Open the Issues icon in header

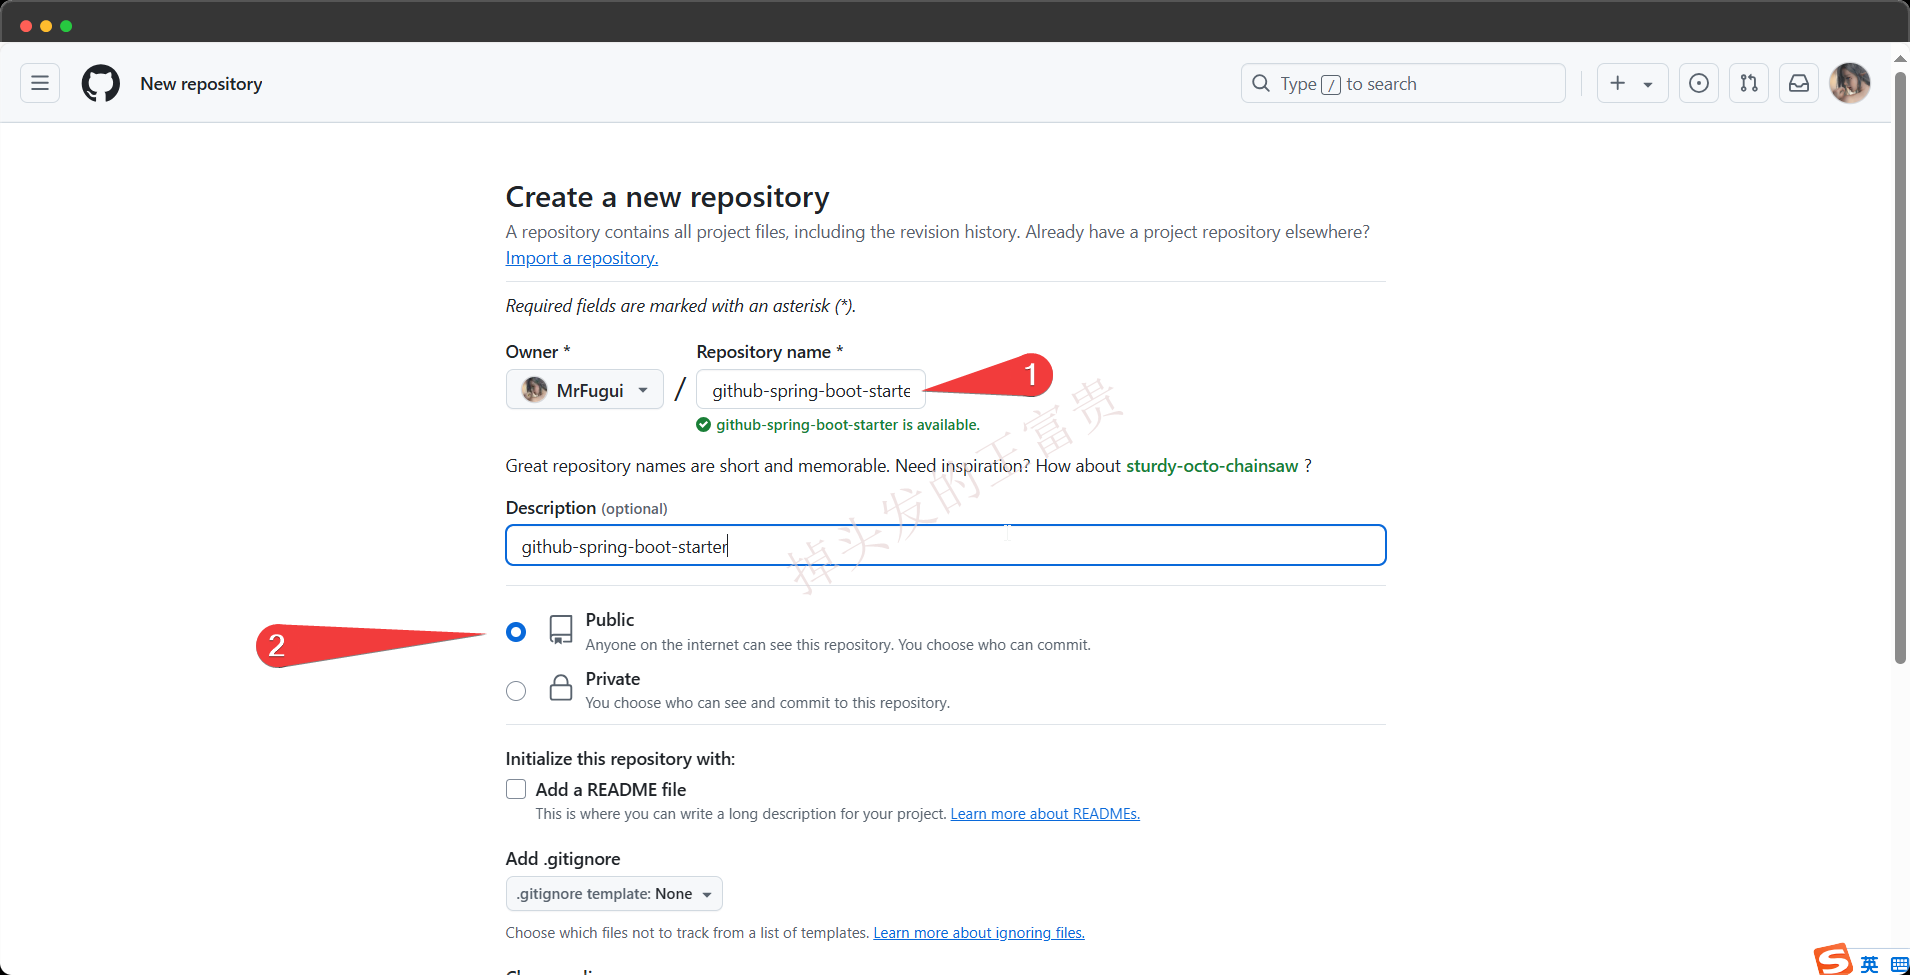1699,83
